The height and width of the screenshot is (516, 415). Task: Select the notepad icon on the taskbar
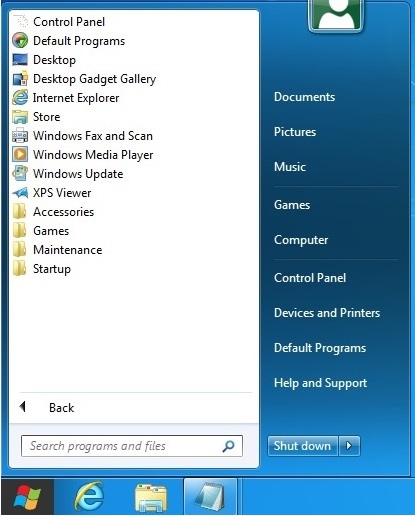(210, 497)
